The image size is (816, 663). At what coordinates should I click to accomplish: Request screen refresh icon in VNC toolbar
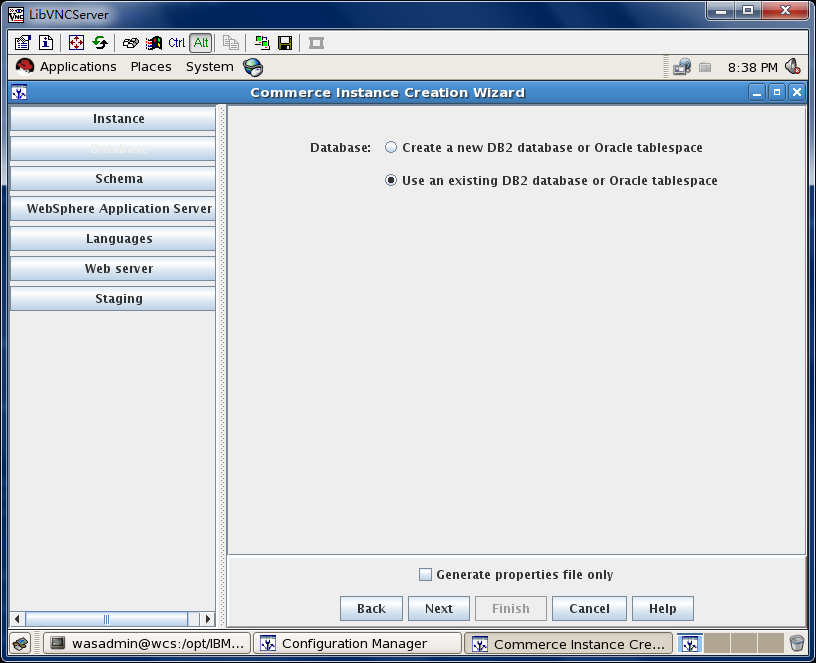[100, 43]
